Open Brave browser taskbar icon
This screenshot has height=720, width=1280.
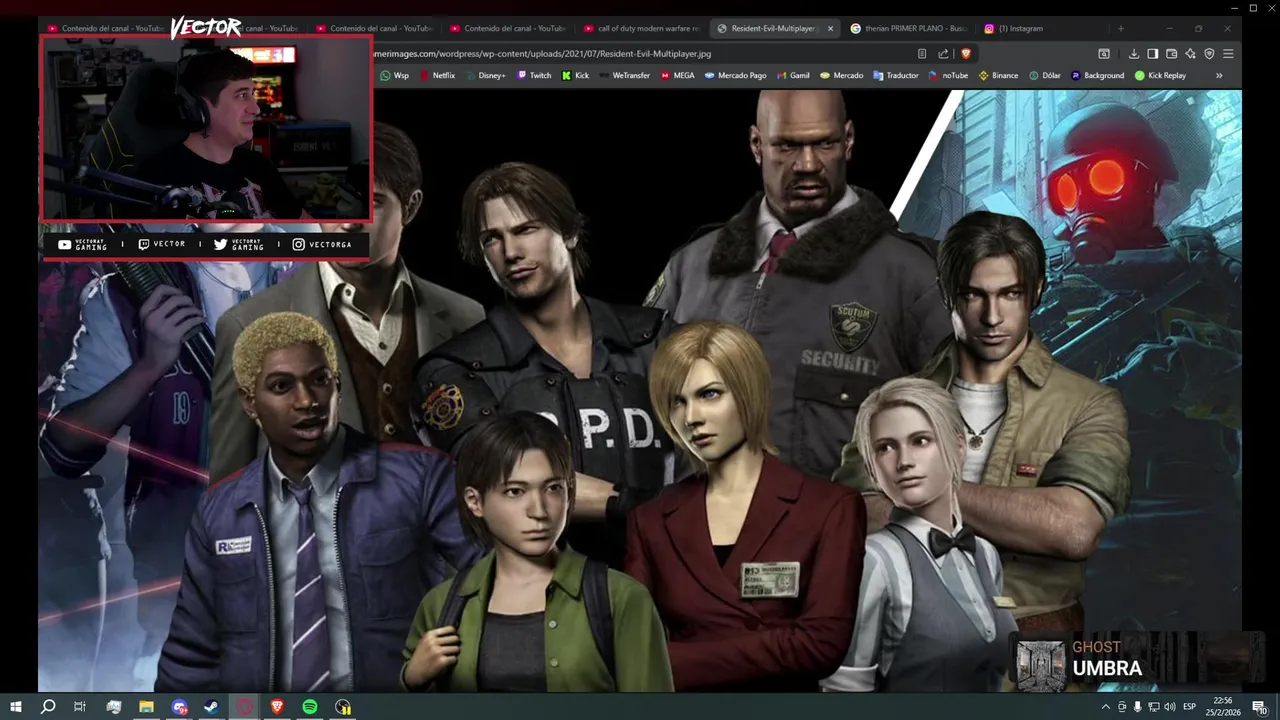277,707
